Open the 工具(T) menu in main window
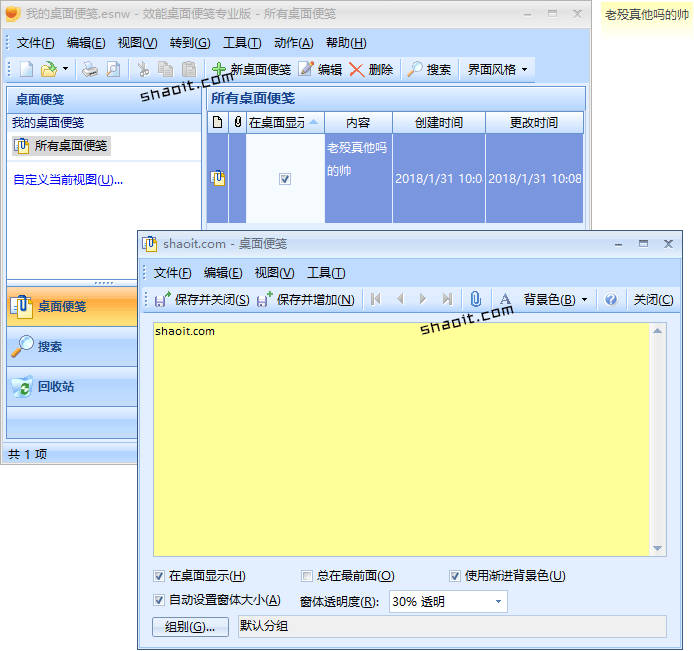Image resolution: width=694 pixels, height=651 pixels. [x=242, y=43]
